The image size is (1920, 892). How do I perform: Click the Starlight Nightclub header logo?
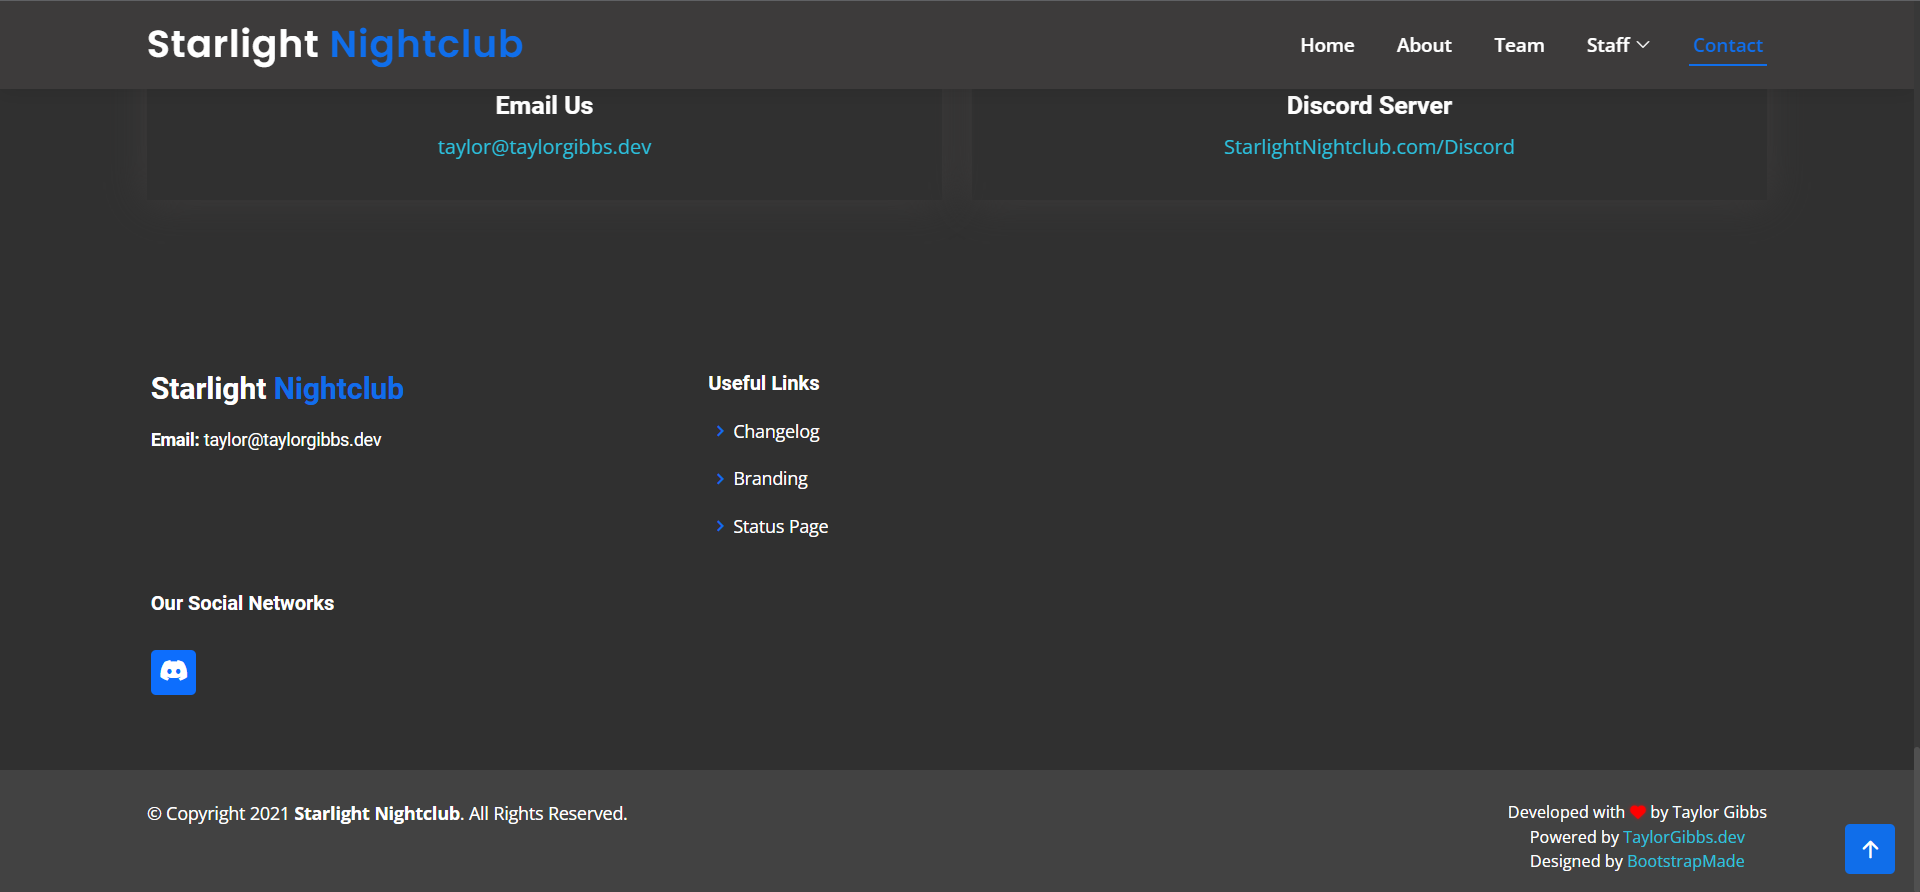pyautogui.click(x=334, y=44)
